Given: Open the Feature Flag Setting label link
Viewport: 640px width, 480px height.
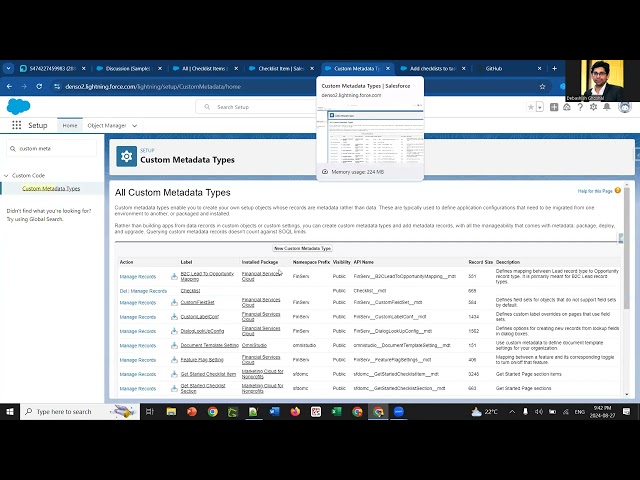Looking at the screenshot, I should [x=202, y=360].
